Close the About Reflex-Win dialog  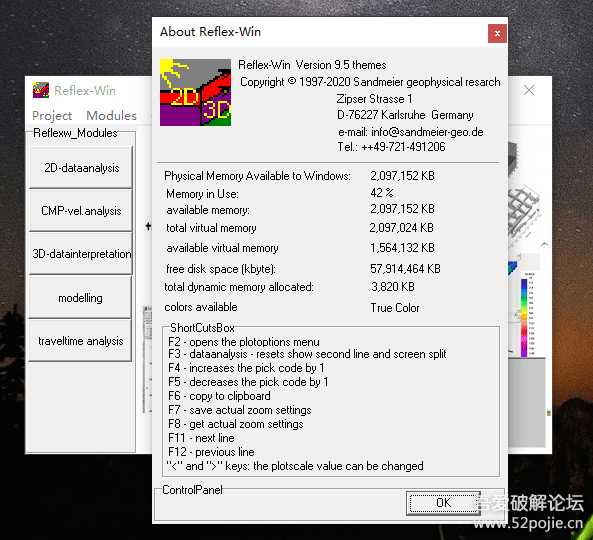click(497, 34)
